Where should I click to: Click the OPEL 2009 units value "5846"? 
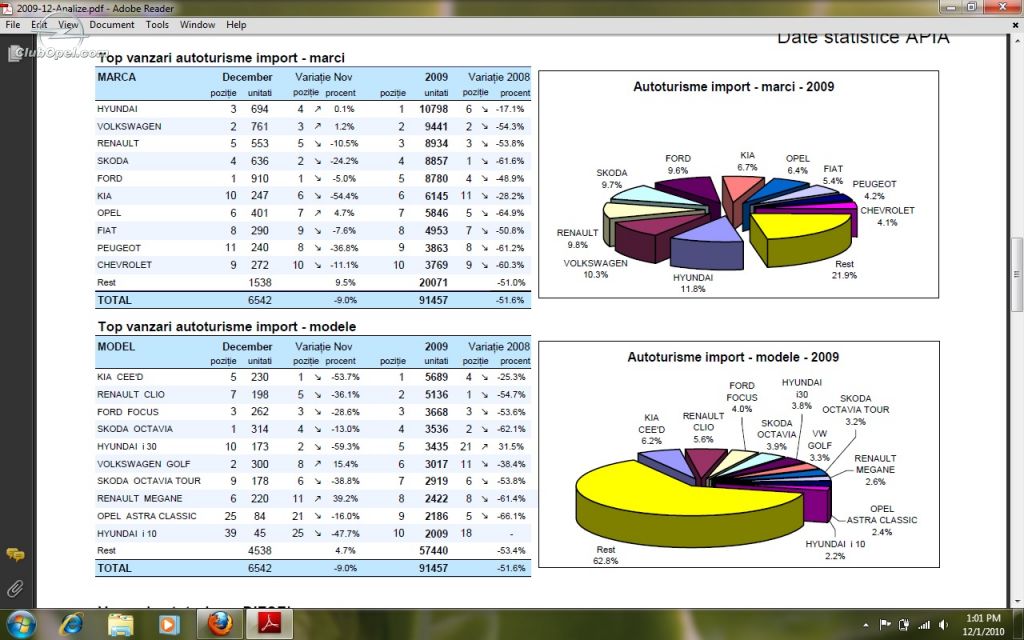(436, 213)
